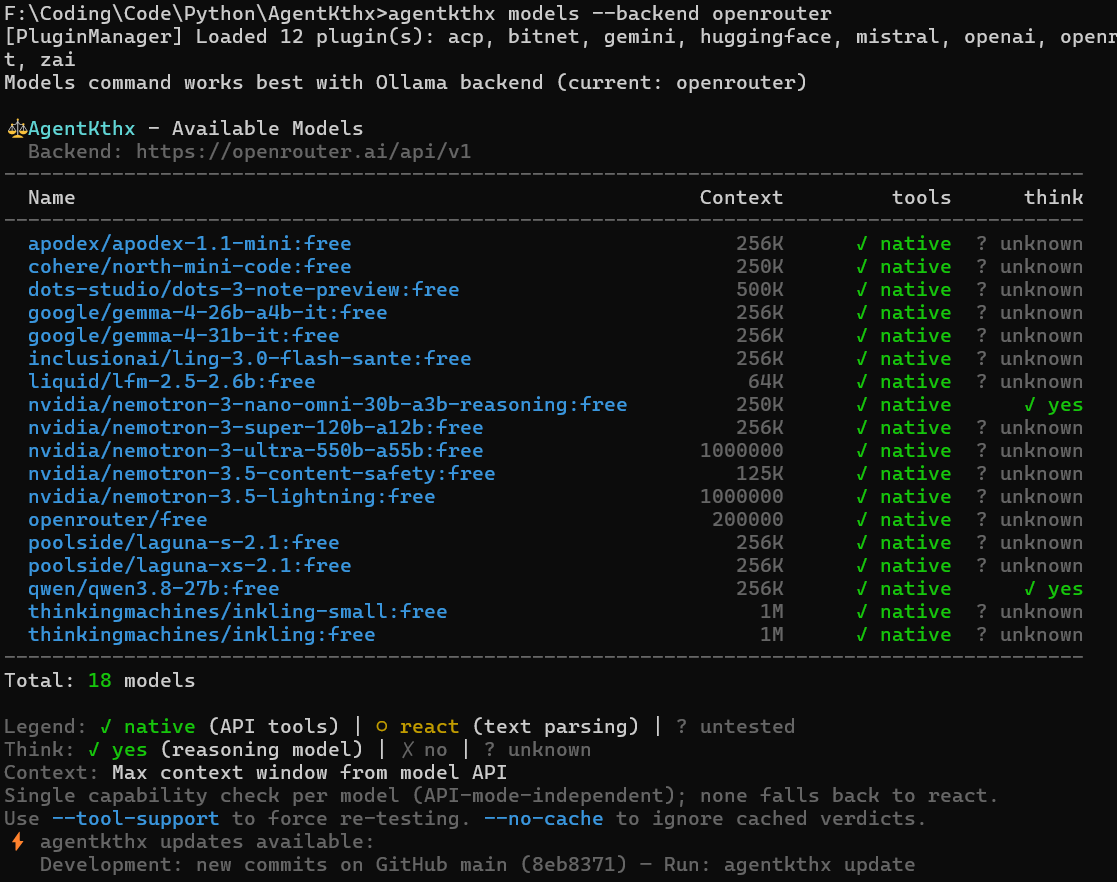1117x882 pixels.
Task: Click "Run: agentkthx update" command text
Action: tap(789, 864)
